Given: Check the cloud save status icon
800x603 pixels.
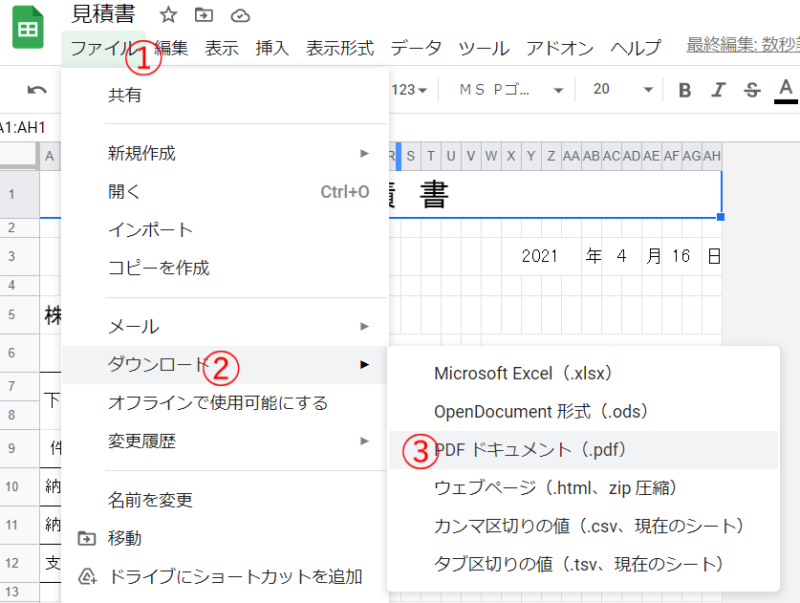Looking at the screenshot, I should point(239,15).
